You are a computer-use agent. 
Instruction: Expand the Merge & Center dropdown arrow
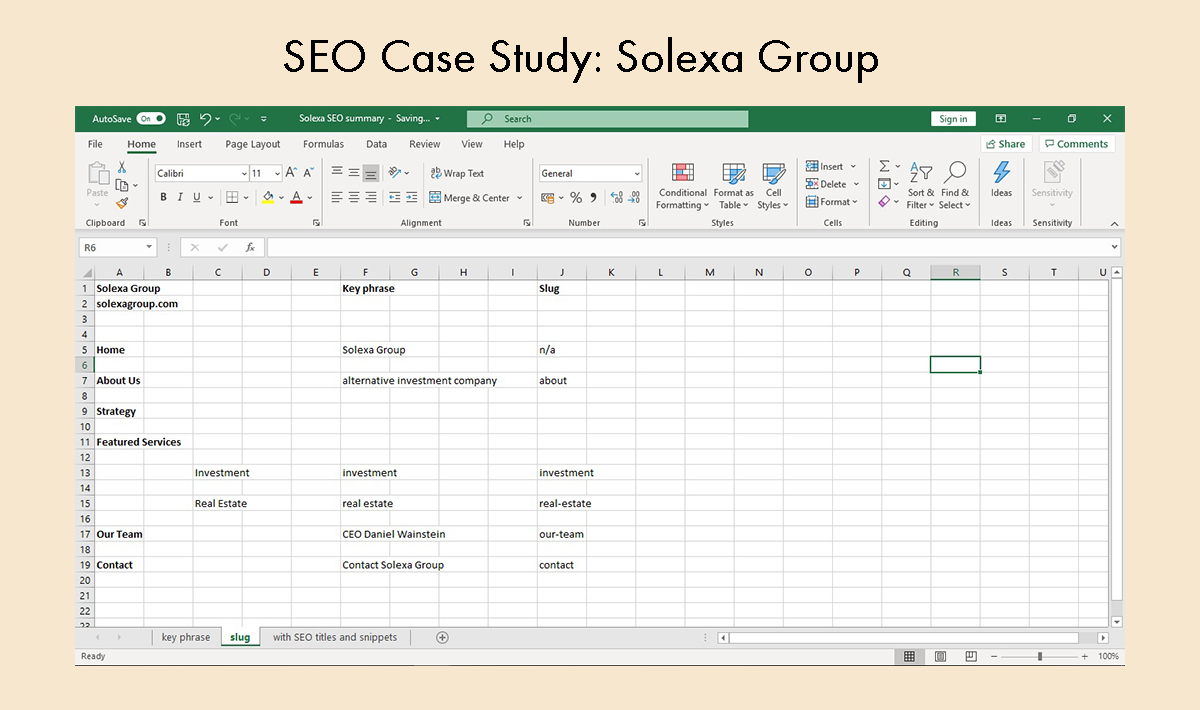click(520, 198)
